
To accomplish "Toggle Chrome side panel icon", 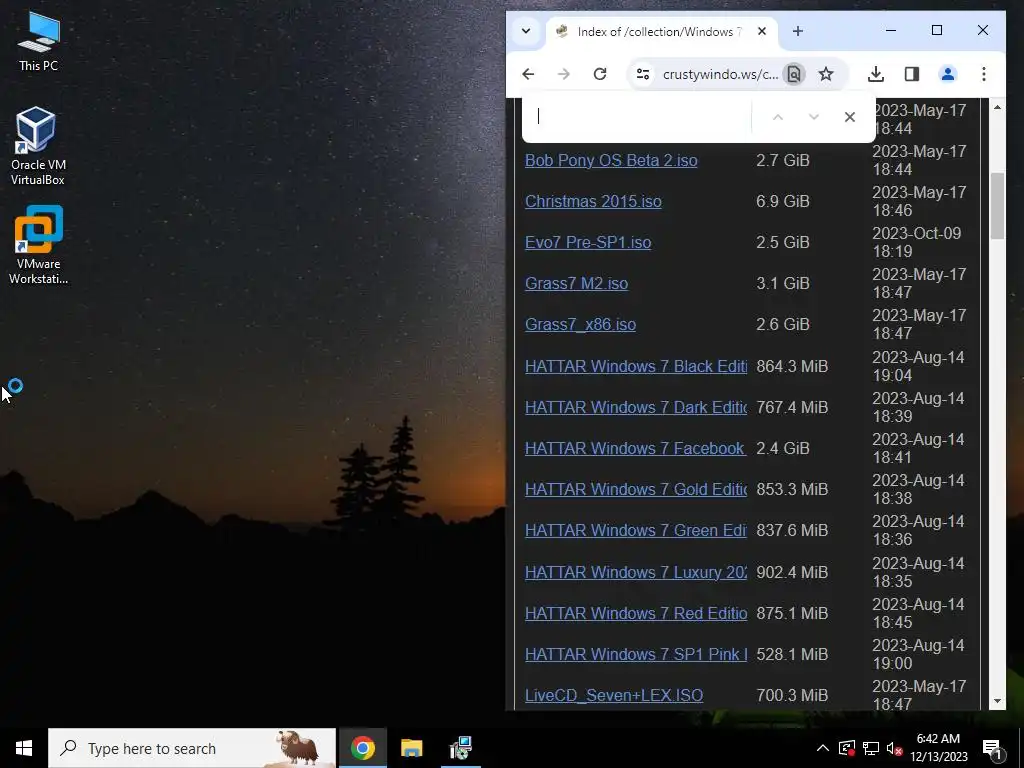I will pyautogui.click(x=912, y=74).
